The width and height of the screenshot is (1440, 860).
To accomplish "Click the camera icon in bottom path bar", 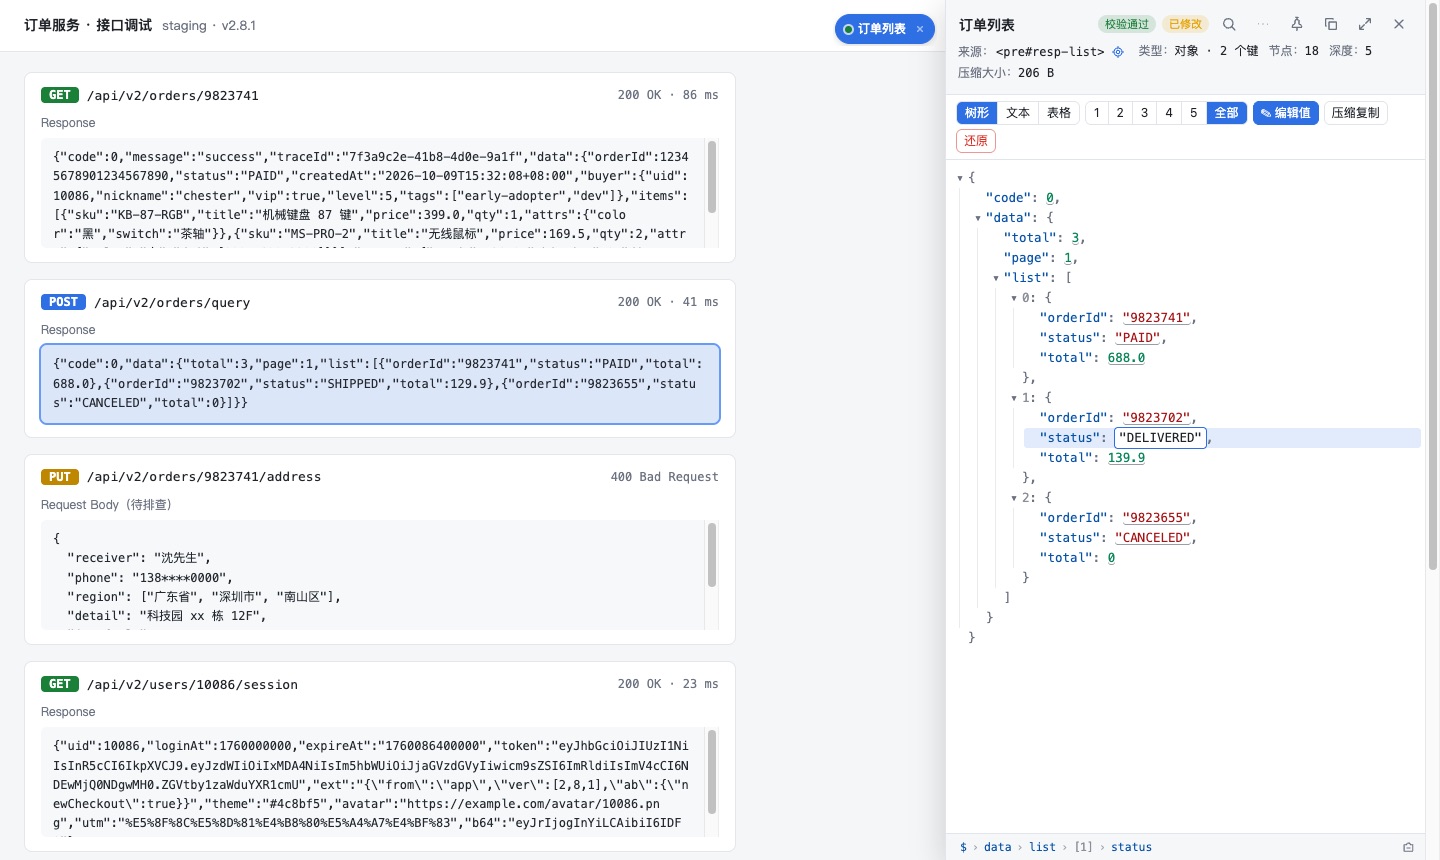I will [x=1408, y=847].
